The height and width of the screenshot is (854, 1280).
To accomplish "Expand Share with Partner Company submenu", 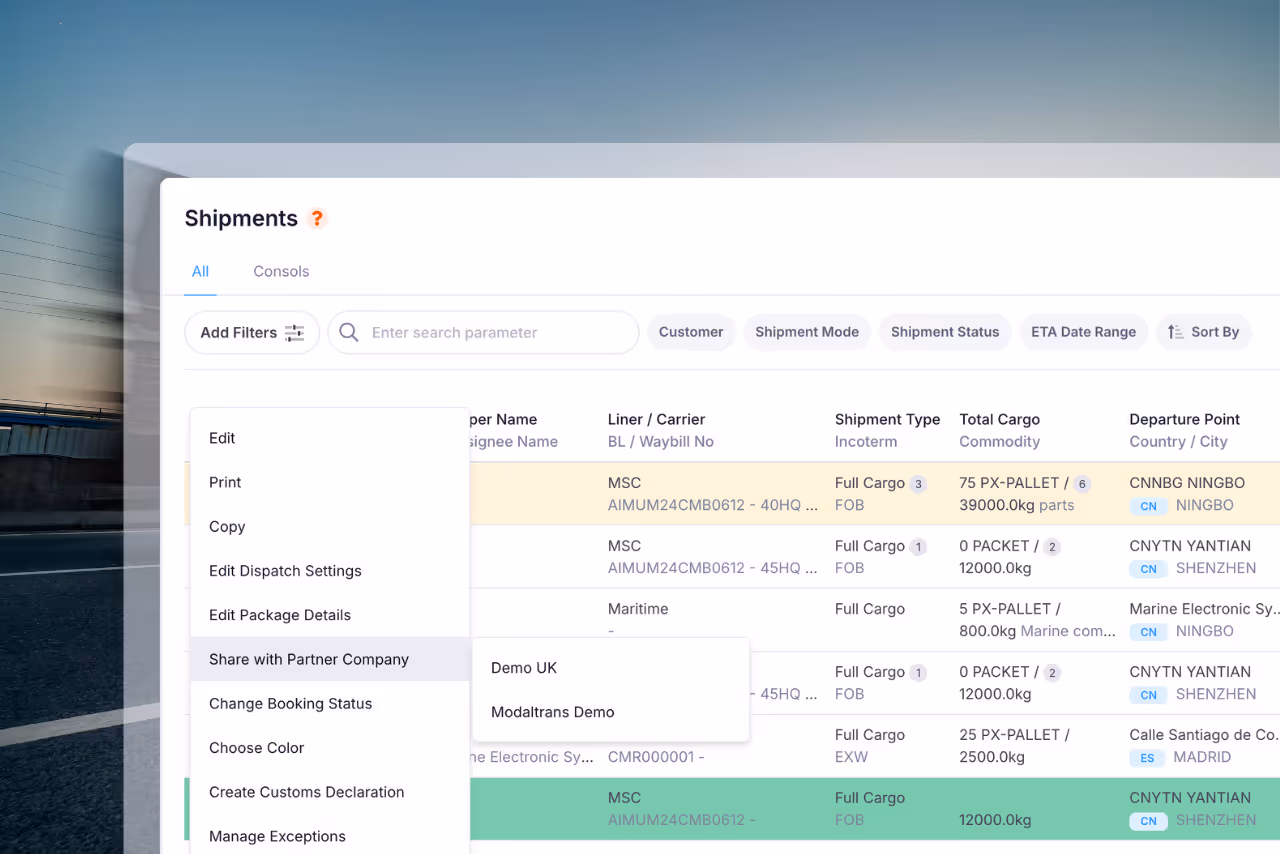I will point(330,659).
